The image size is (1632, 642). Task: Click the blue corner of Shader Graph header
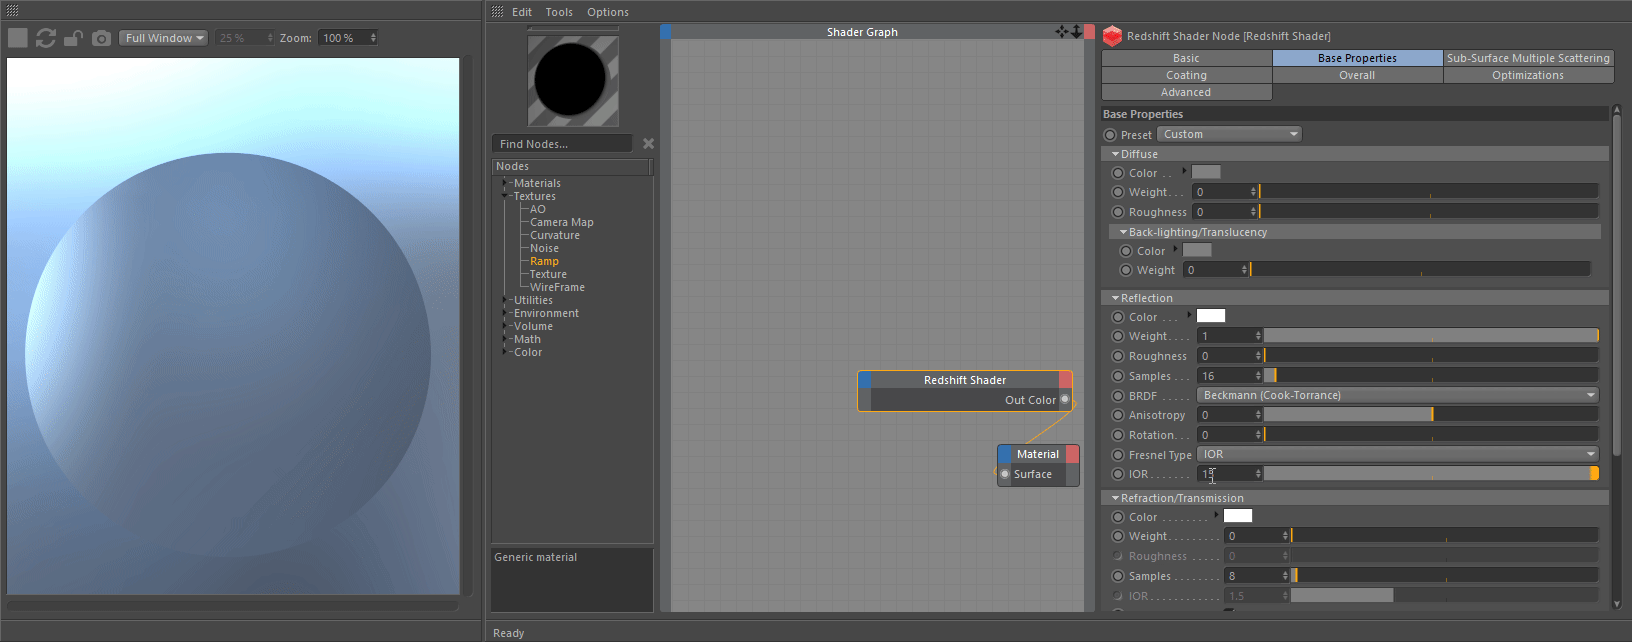point(666,32)
